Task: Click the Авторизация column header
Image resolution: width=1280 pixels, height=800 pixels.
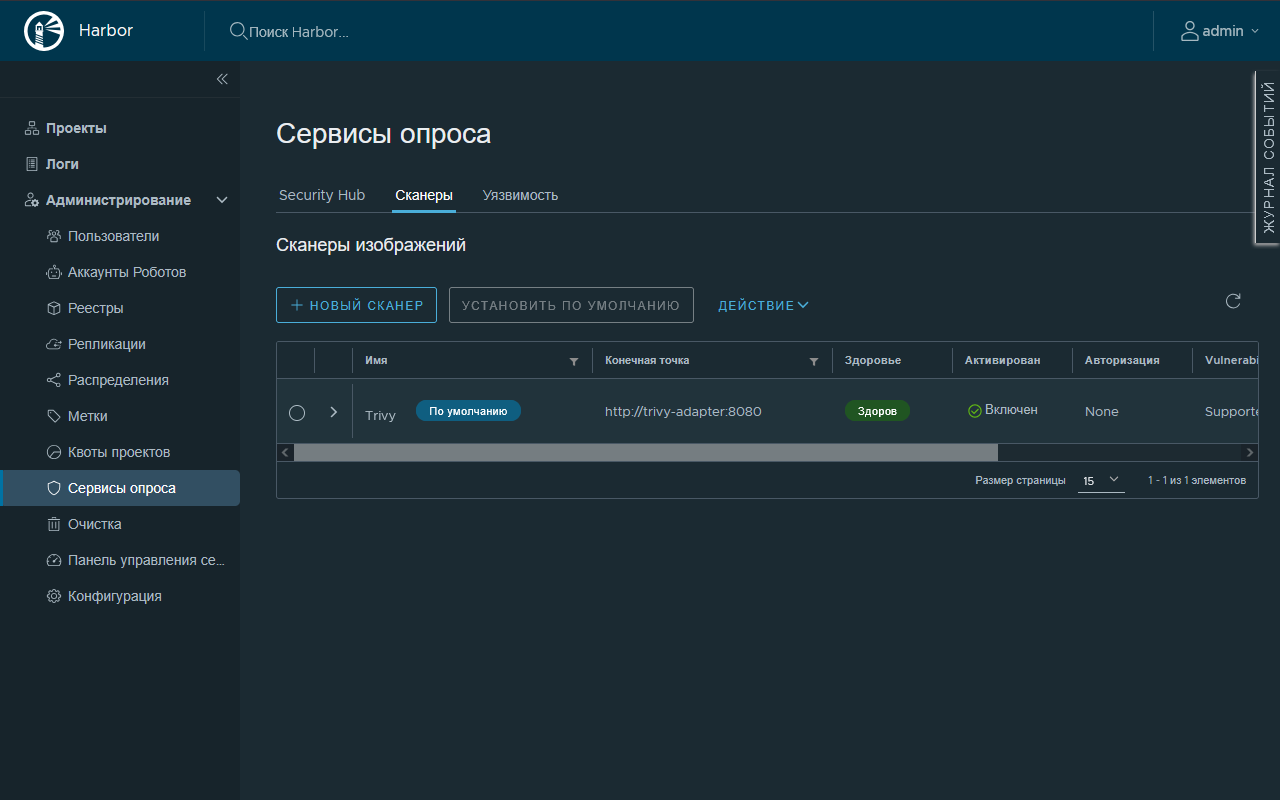Action: tap(1122, 360)
